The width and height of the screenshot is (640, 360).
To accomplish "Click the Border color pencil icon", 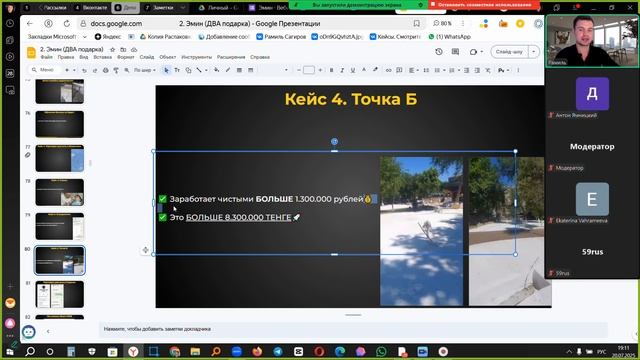I will point(228,70).
